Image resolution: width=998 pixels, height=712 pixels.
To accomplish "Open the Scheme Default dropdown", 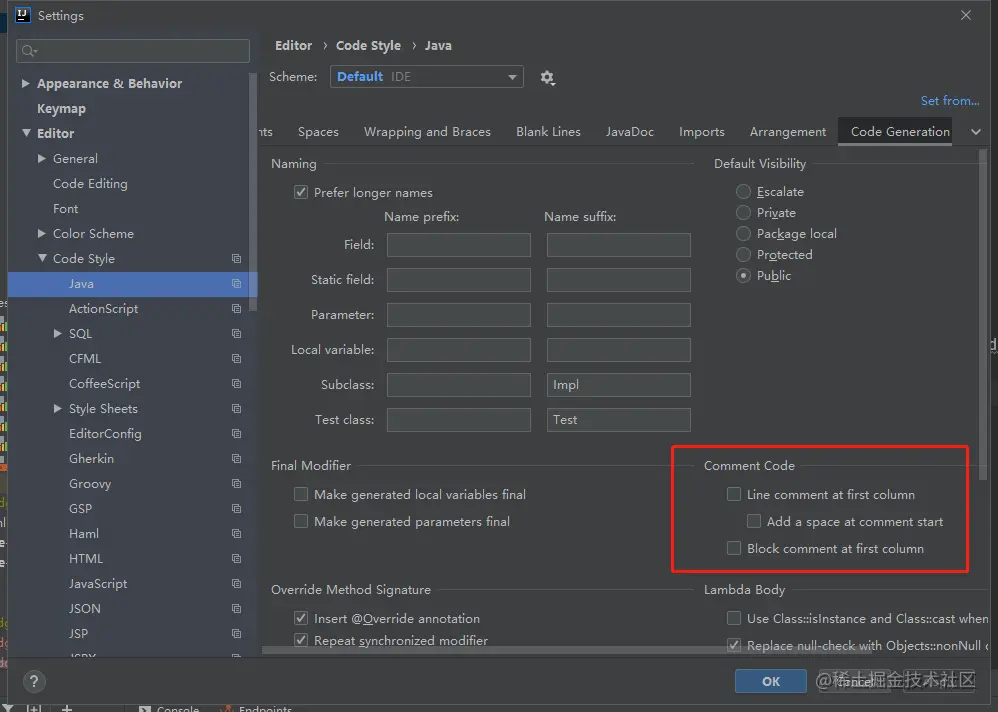I will tap(426, 77).
